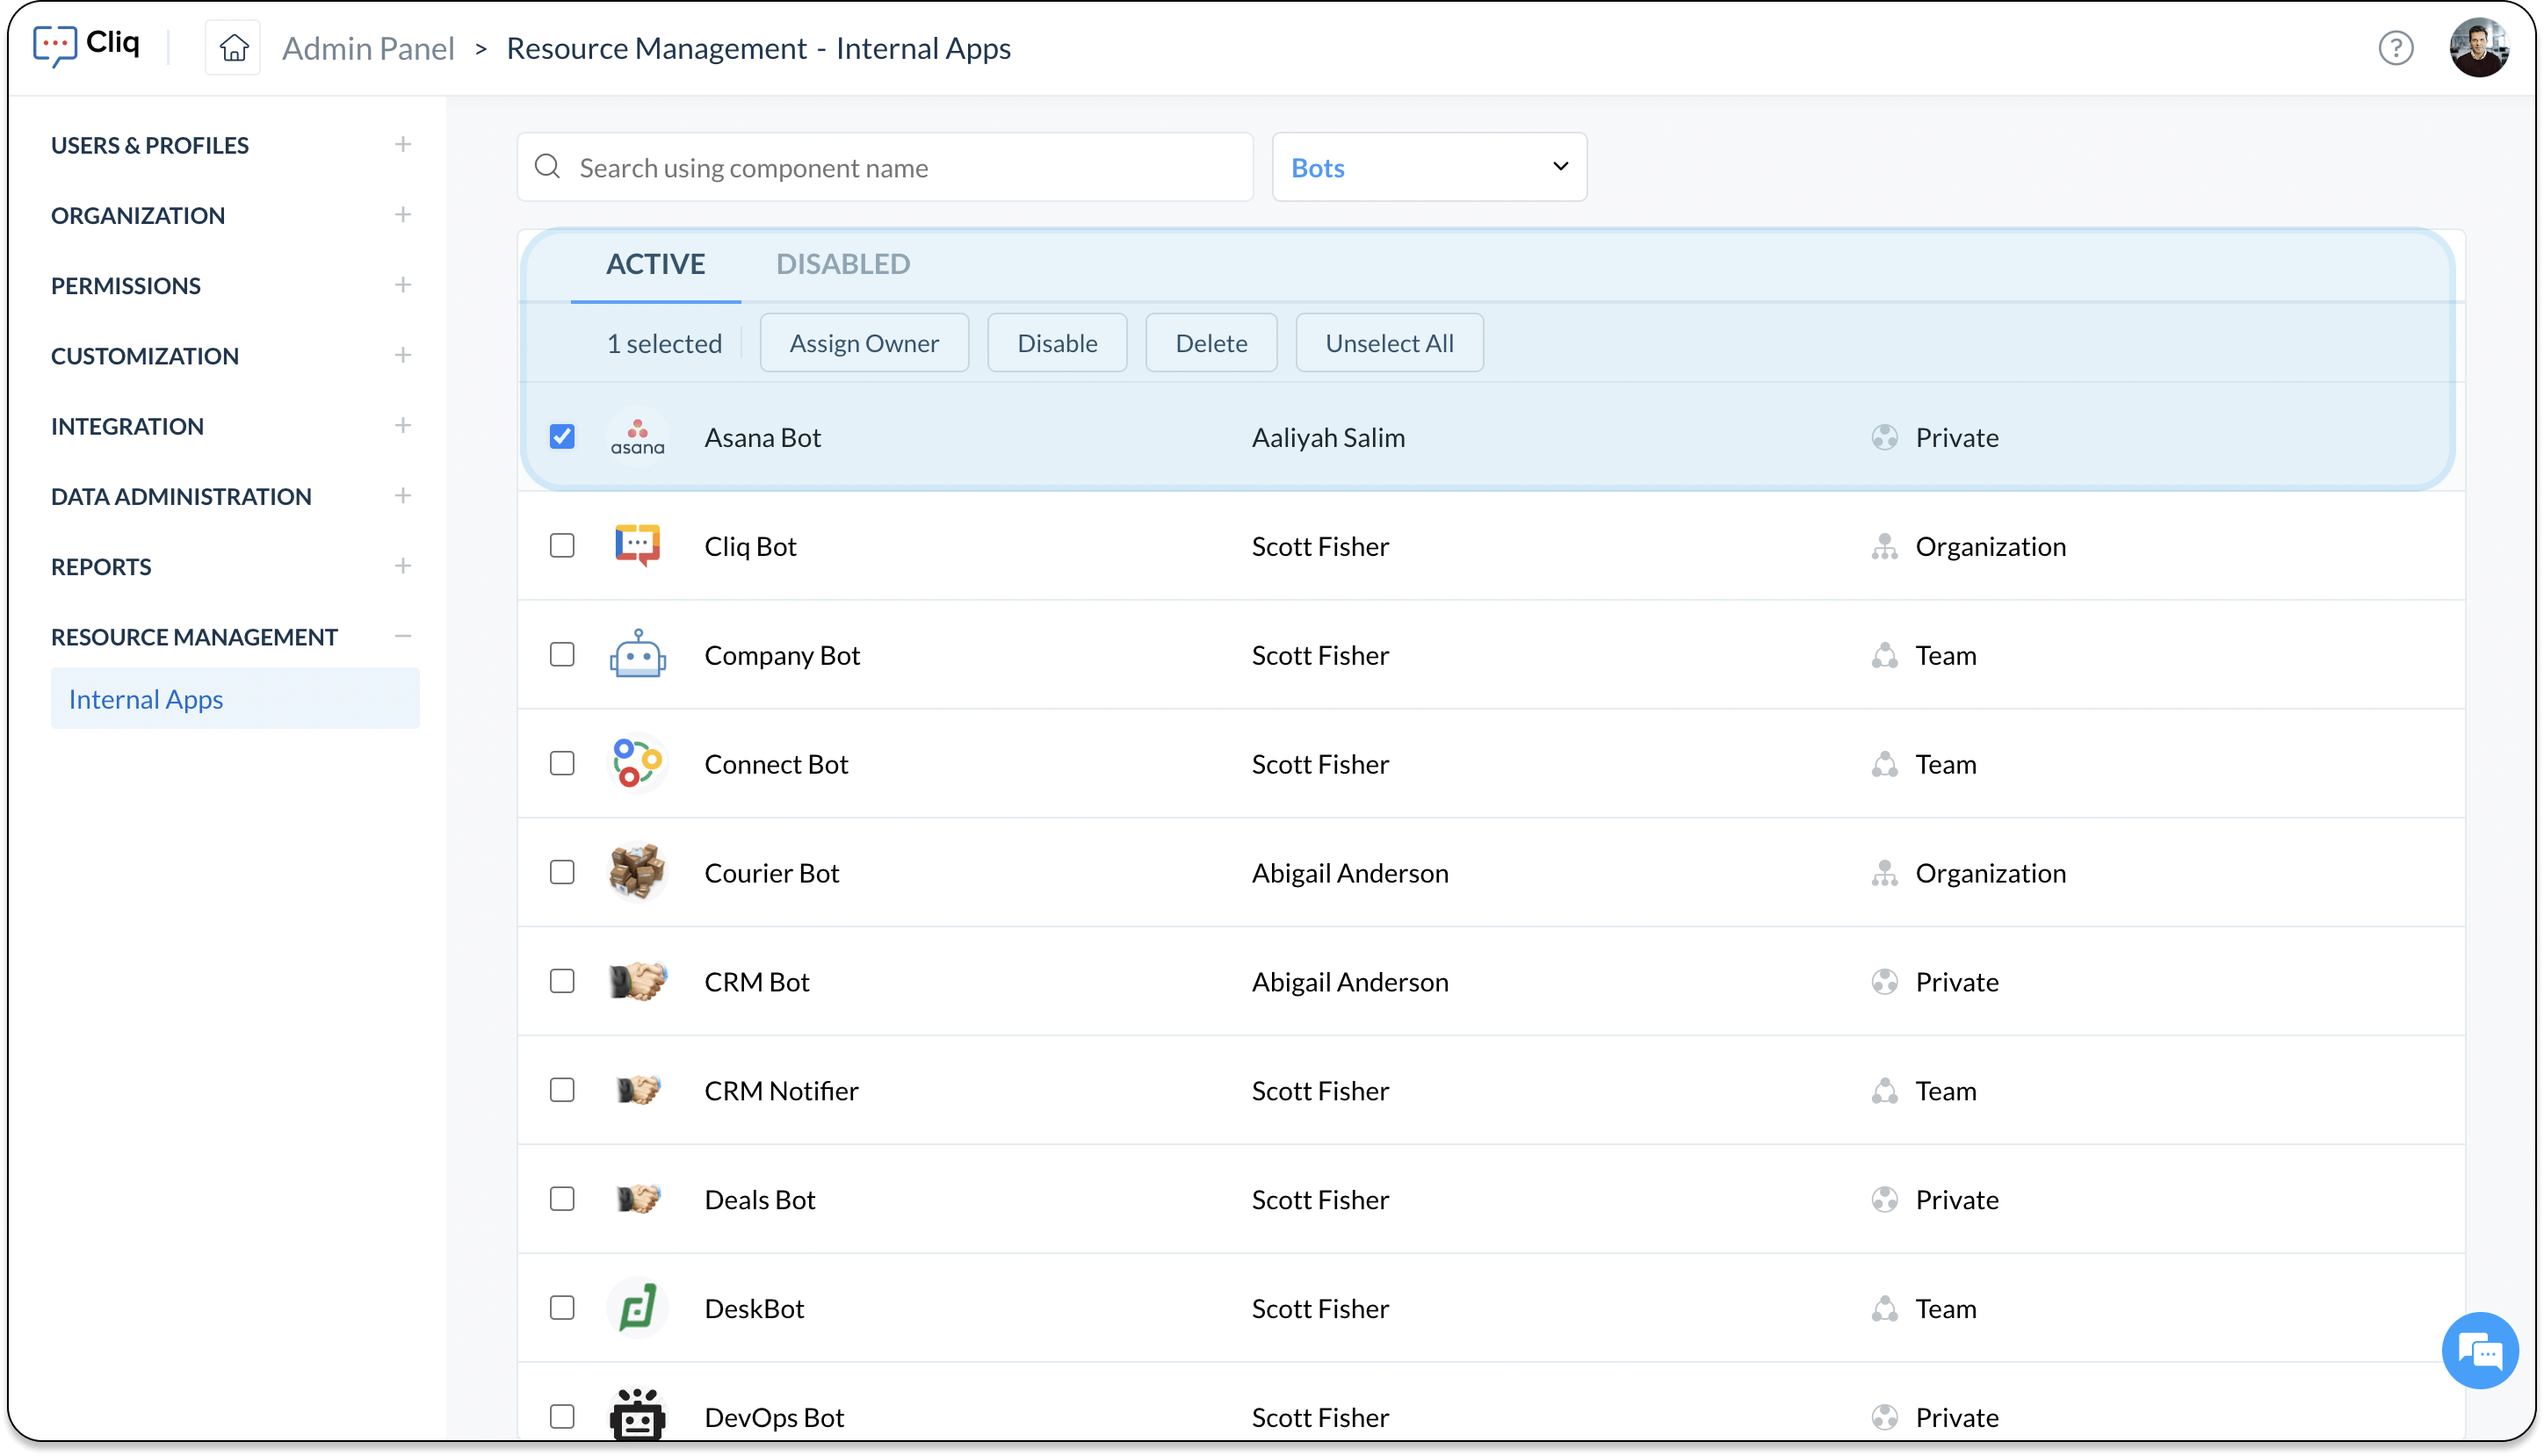Click the DeskBot green icon
Screen dimensions: 2544x1456
(x=637, y=1308)
